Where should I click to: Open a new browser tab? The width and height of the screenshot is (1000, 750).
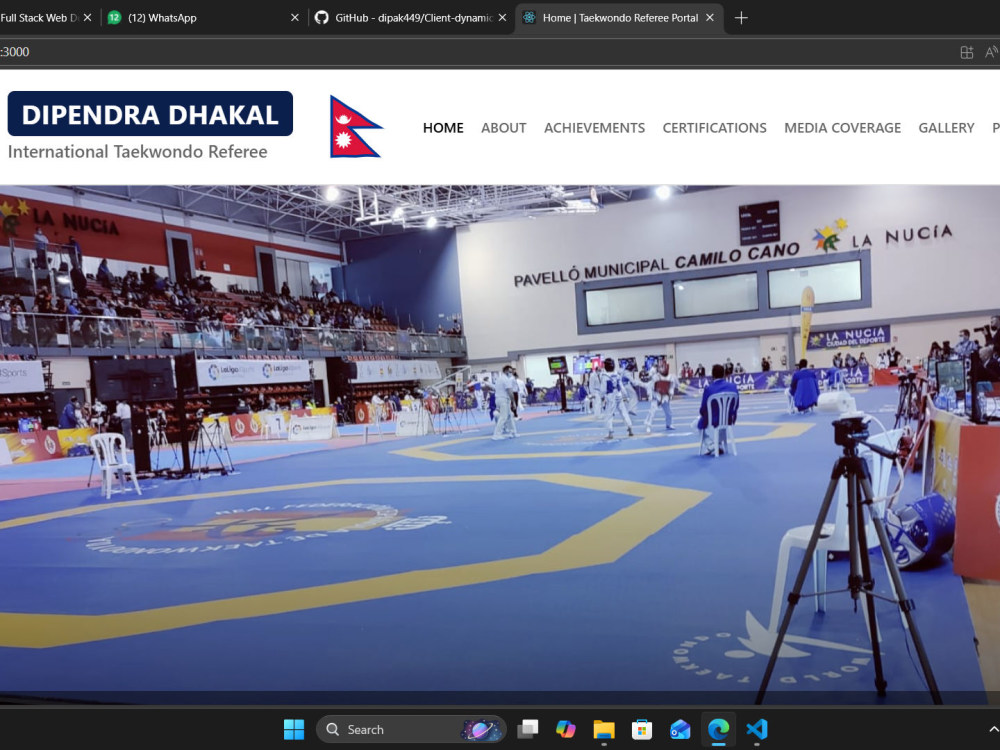pyautogui.click(x=741, y=18)
